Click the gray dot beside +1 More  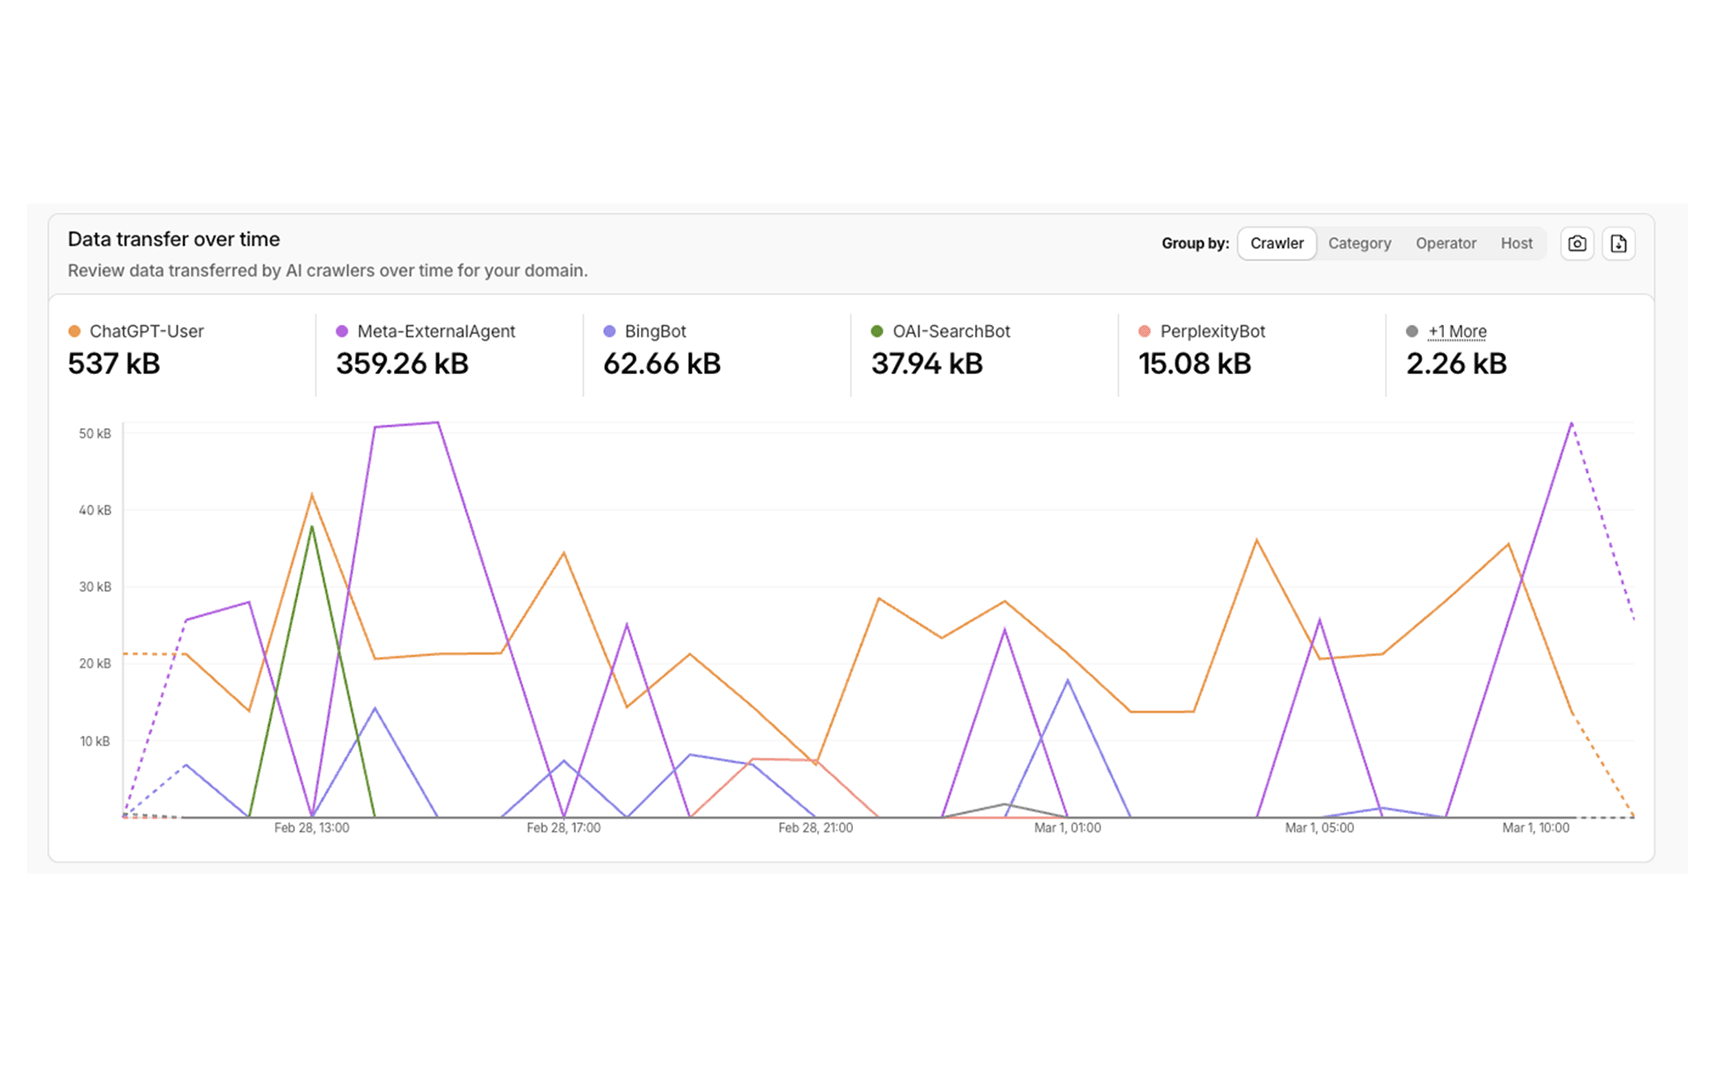[1411, 331]
